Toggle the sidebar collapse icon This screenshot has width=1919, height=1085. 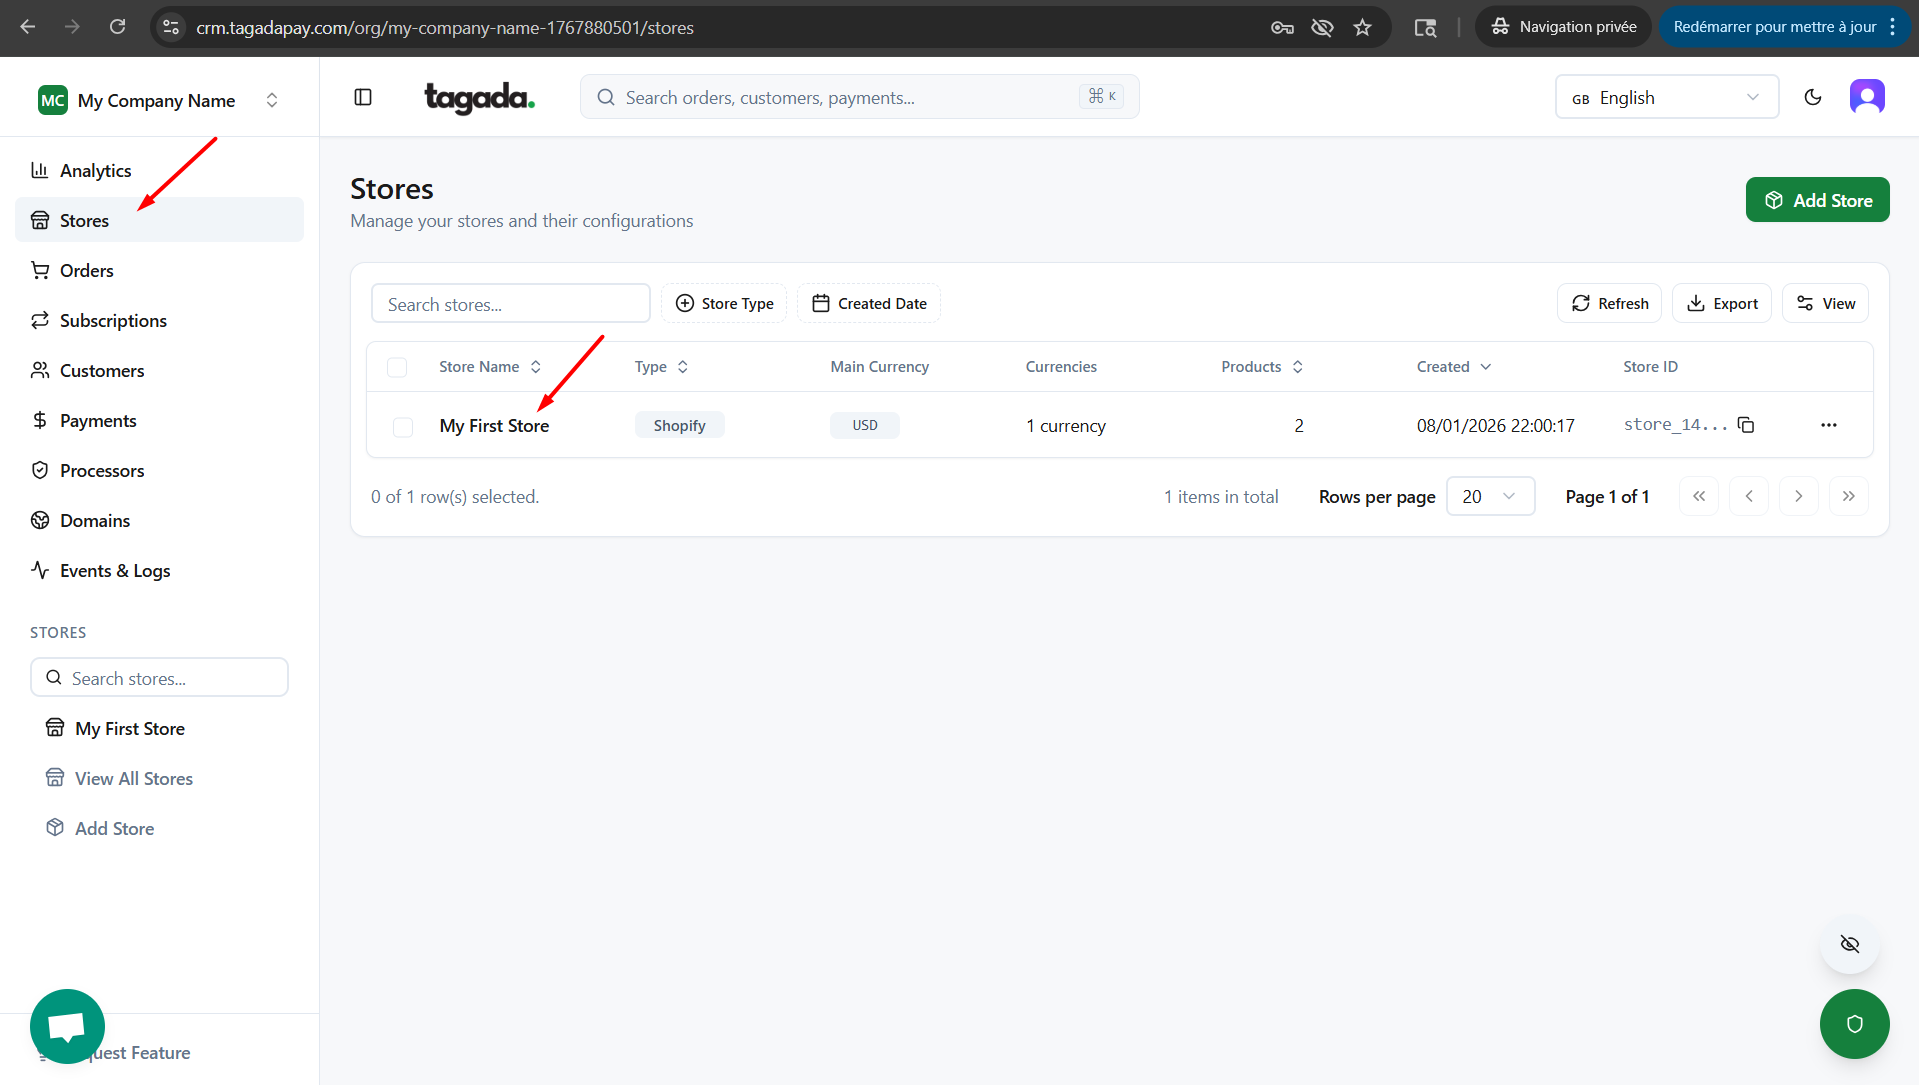363,97
